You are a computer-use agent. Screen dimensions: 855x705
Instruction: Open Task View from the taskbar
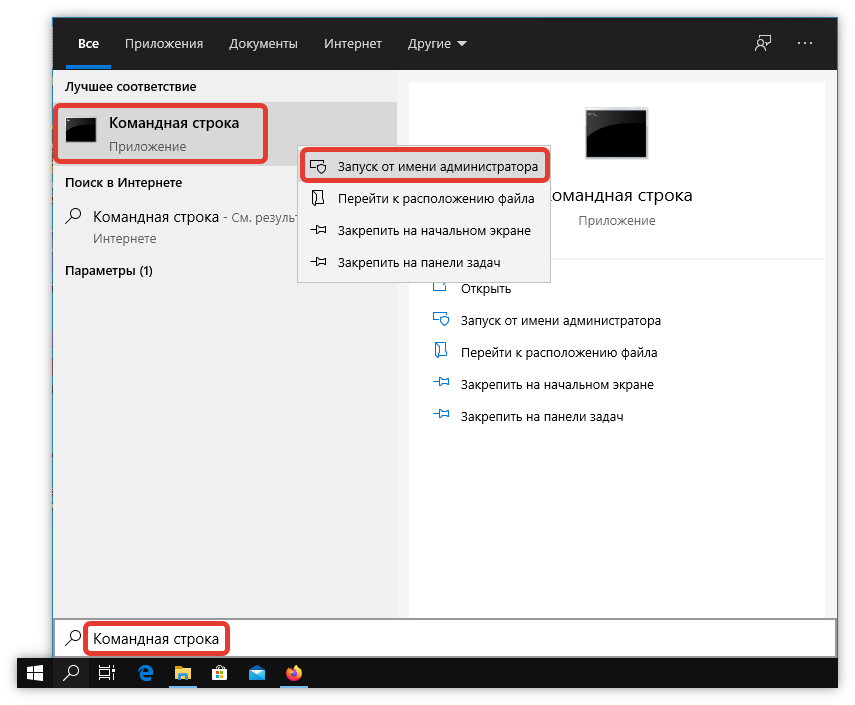107,674
